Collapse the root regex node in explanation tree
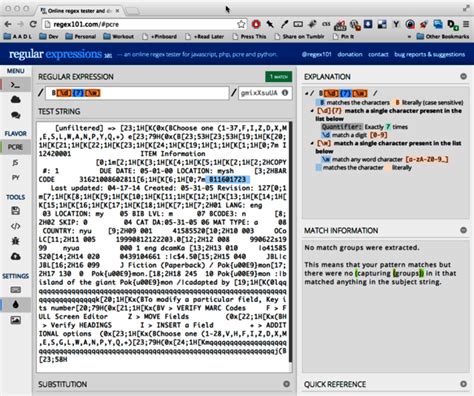This screenshot has height=396, width=474. click(306, 93)
